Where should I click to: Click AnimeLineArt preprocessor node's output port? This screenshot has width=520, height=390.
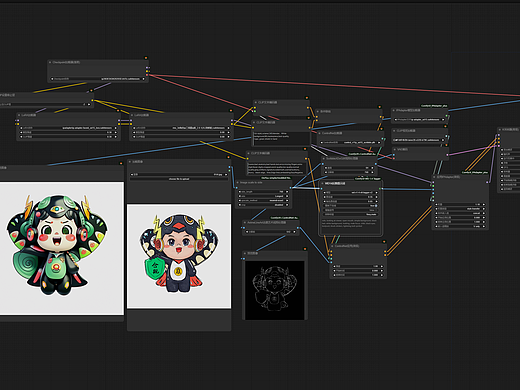coord(298,228)
